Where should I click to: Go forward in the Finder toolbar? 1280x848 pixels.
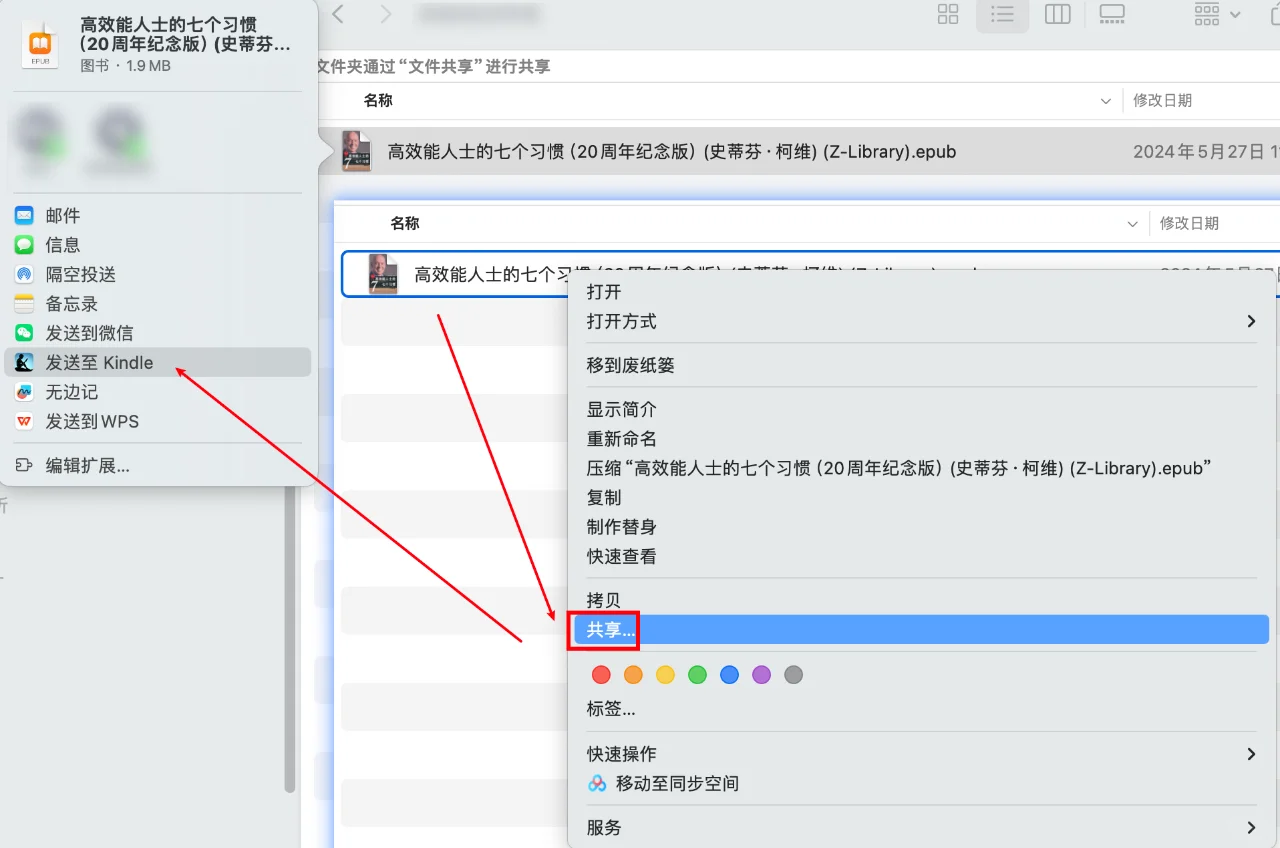[x=386, y=14]
